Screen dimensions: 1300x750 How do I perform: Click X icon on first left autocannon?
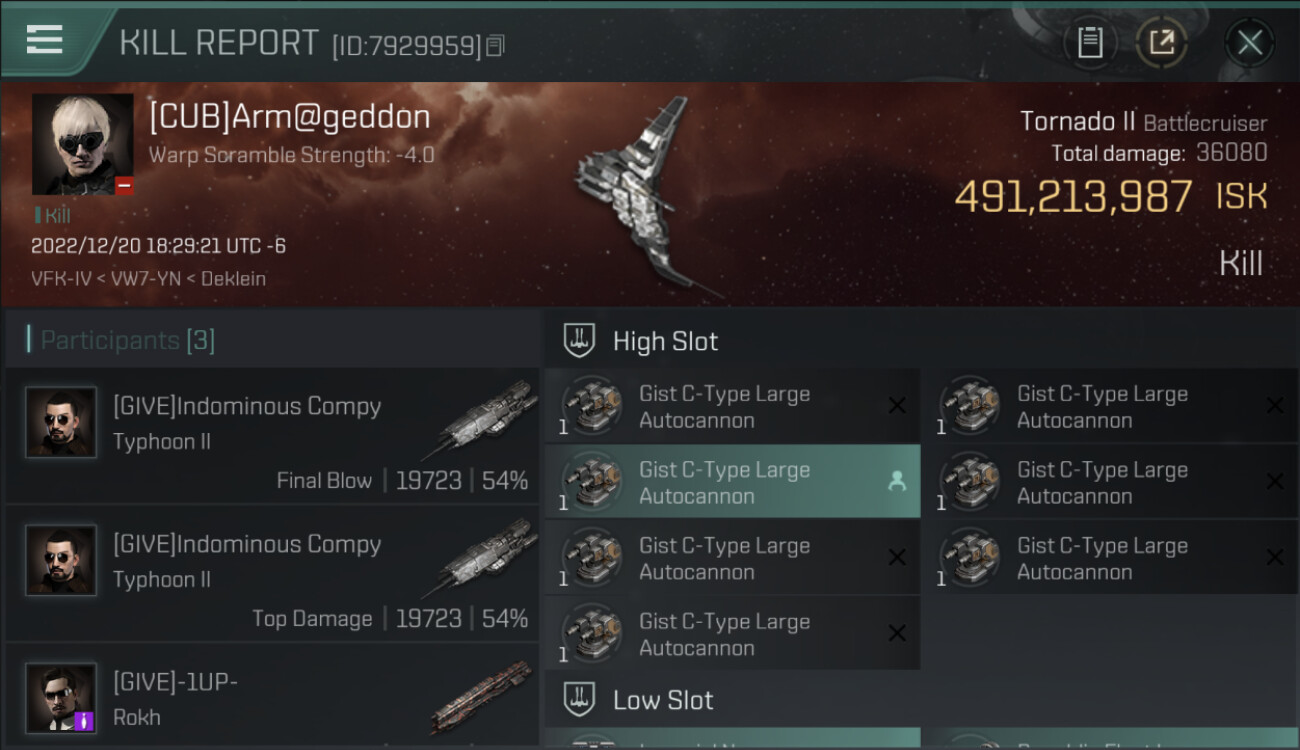897,405
